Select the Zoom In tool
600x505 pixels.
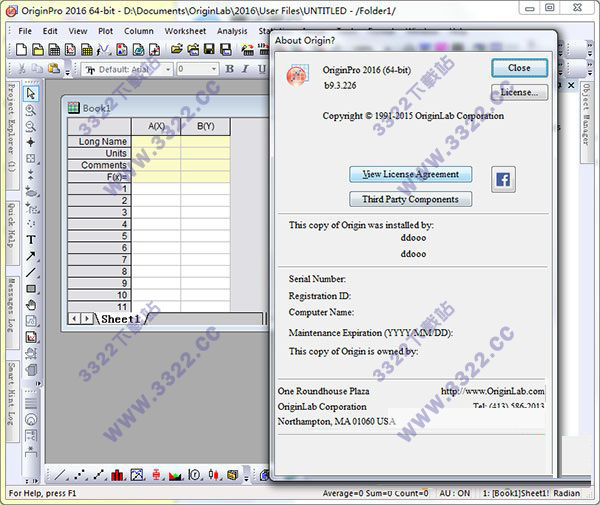(x=31, y=110)
